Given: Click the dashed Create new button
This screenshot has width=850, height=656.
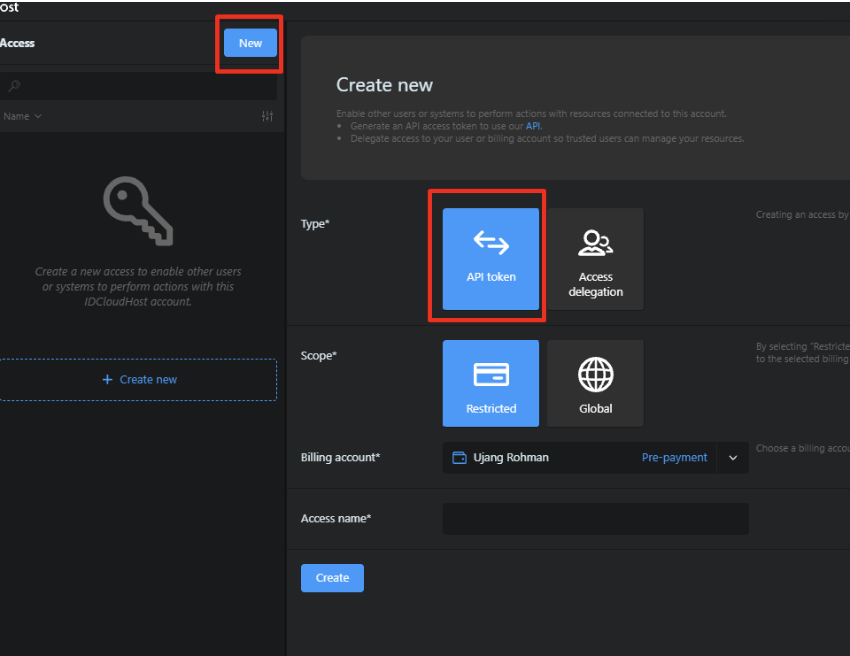Looking at the screenshot, I should (138, 380).
